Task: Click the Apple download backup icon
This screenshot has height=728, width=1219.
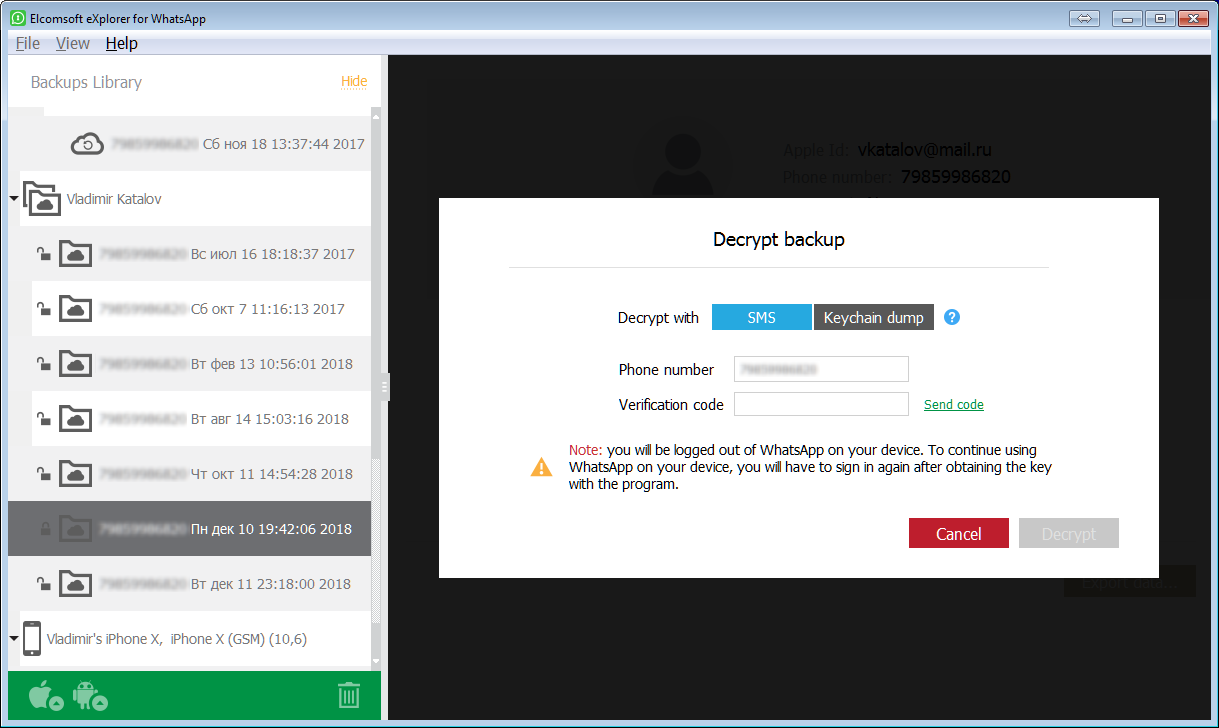Action: coord(45,695)
